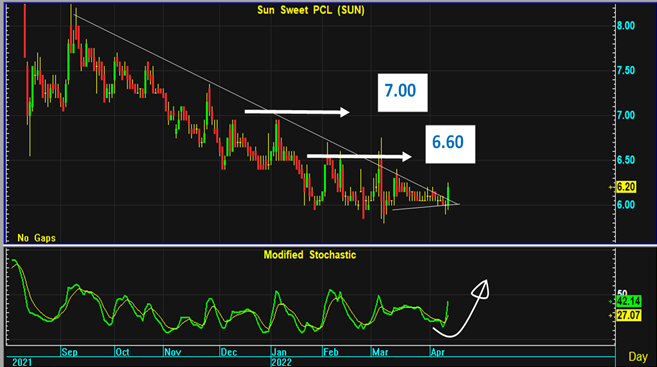Click the "Modified Stochastic" indicator title

pos(310,255)
